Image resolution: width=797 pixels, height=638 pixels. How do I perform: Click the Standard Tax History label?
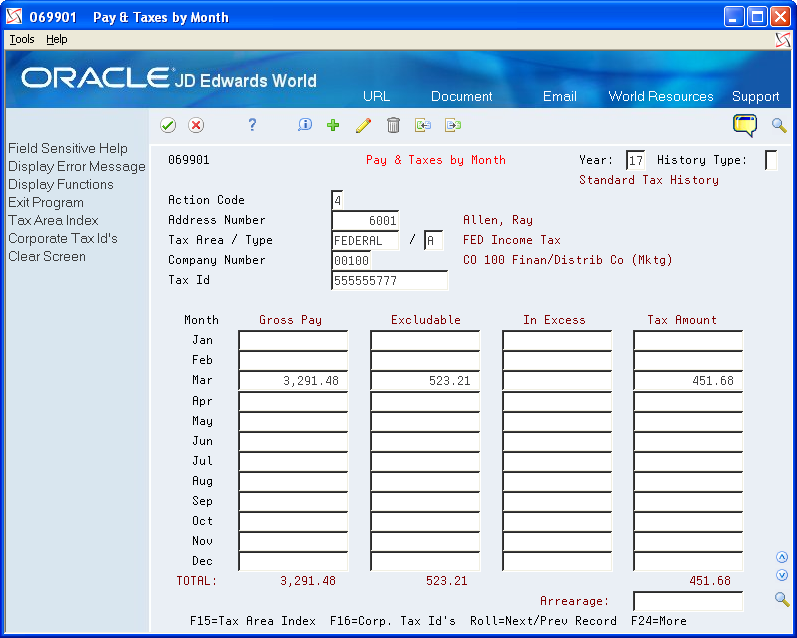(649, 180)
